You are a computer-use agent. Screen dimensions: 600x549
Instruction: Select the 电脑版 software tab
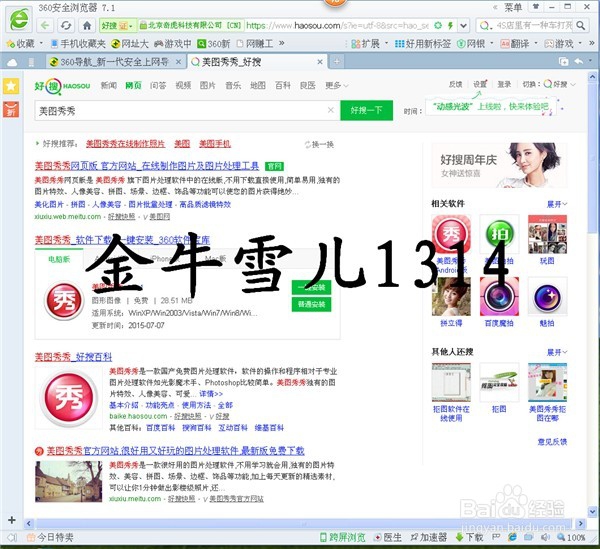coord(59,259)
